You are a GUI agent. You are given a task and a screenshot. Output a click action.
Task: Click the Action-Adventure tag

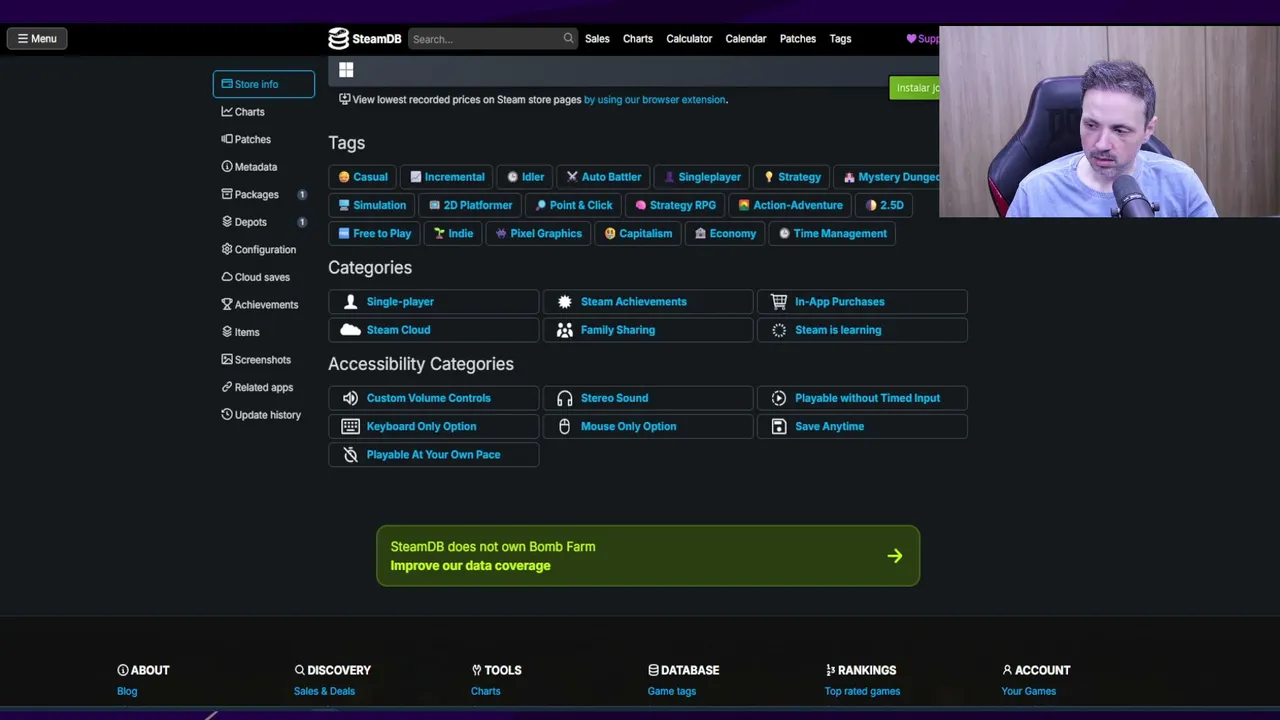790,205
